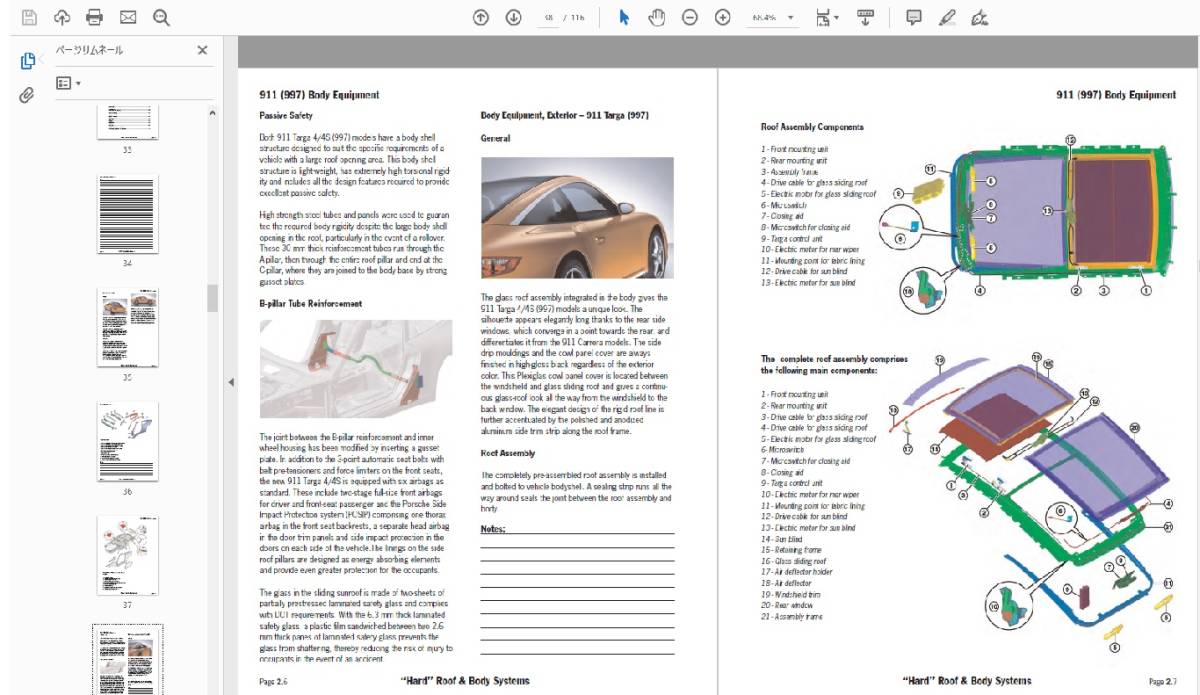Go to the previous page using the up arrow
The height and width of the screenshot is (695, 1200).
click(481, 17)
